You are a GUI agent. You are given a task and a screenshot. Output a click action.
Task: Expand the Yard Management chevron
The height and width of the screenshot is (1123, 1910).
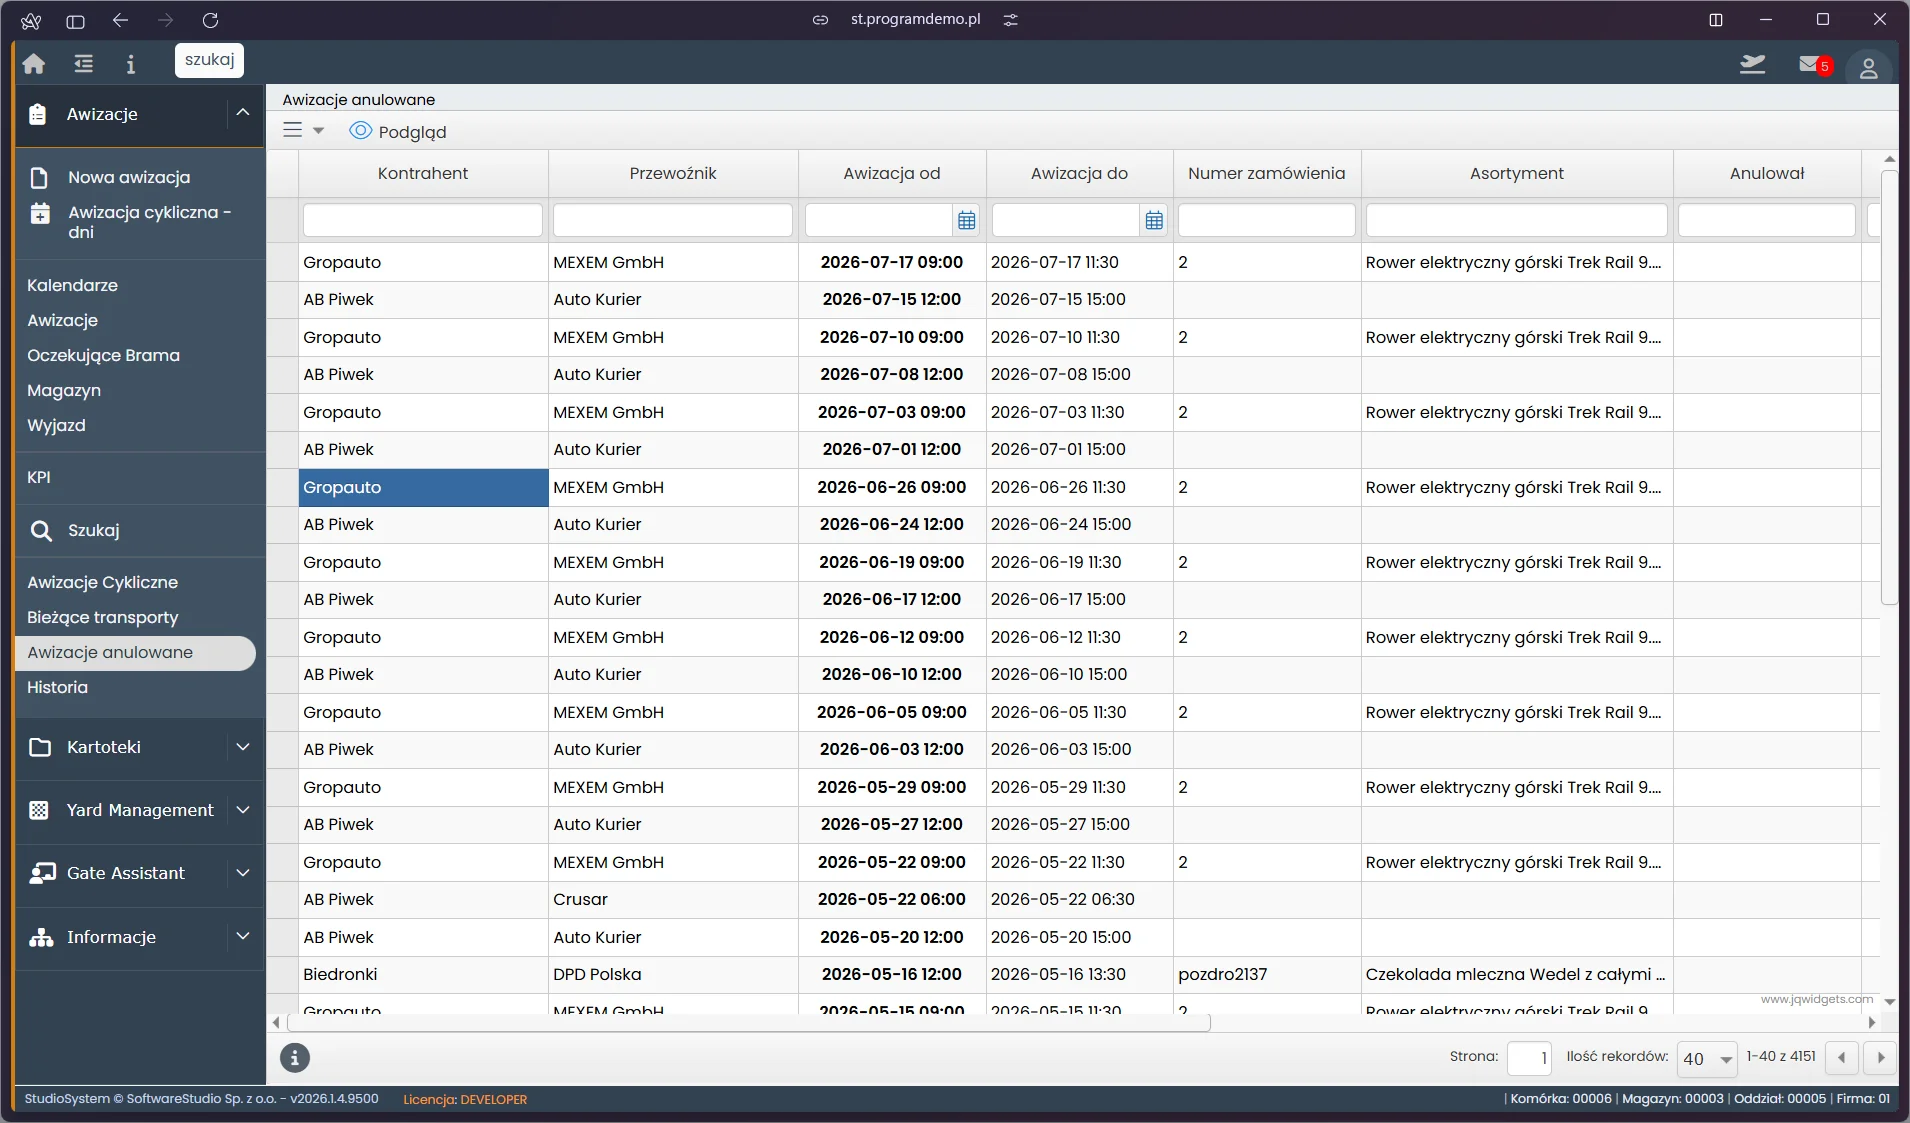(243, 810)
